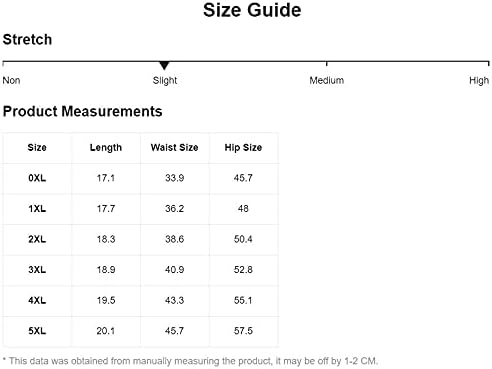Select the 0XL size row

coord(141,178)
